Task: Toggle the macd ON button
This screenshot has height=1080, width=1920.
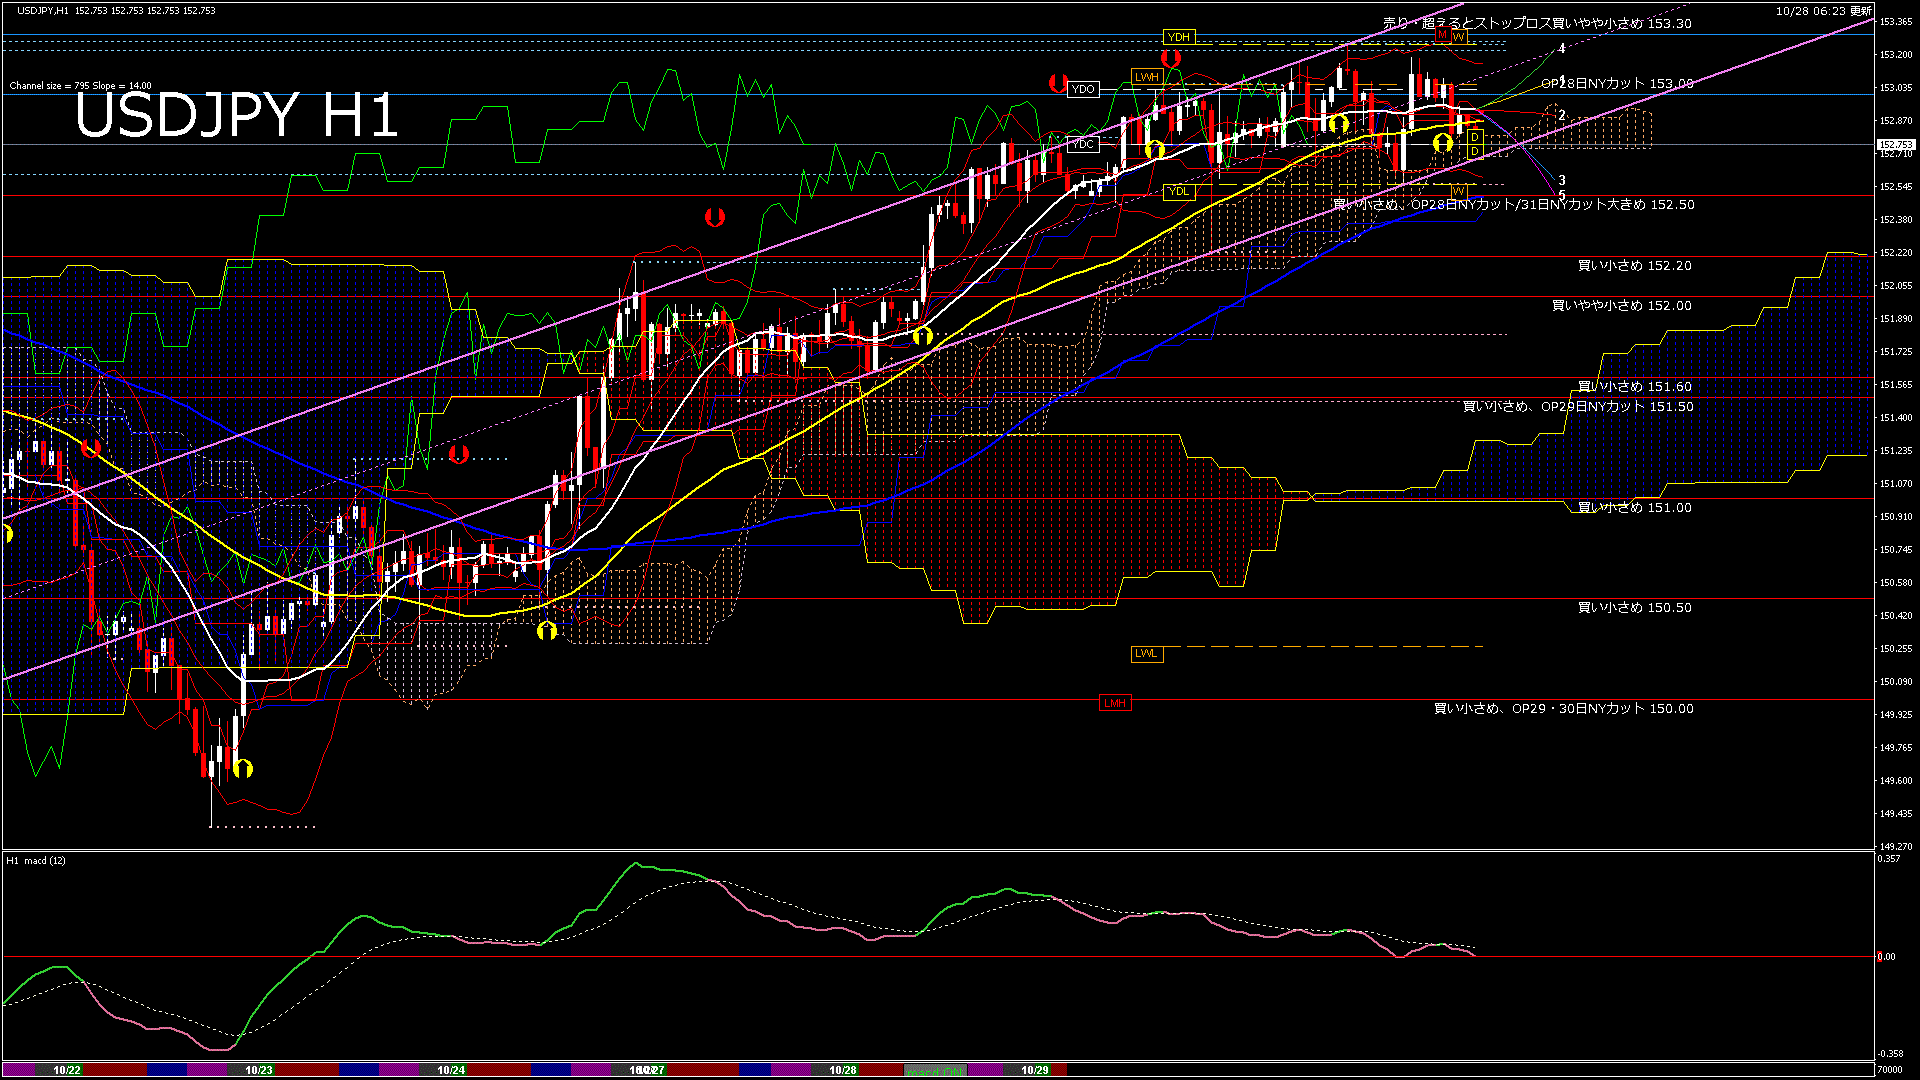Action: [936, 1071]
